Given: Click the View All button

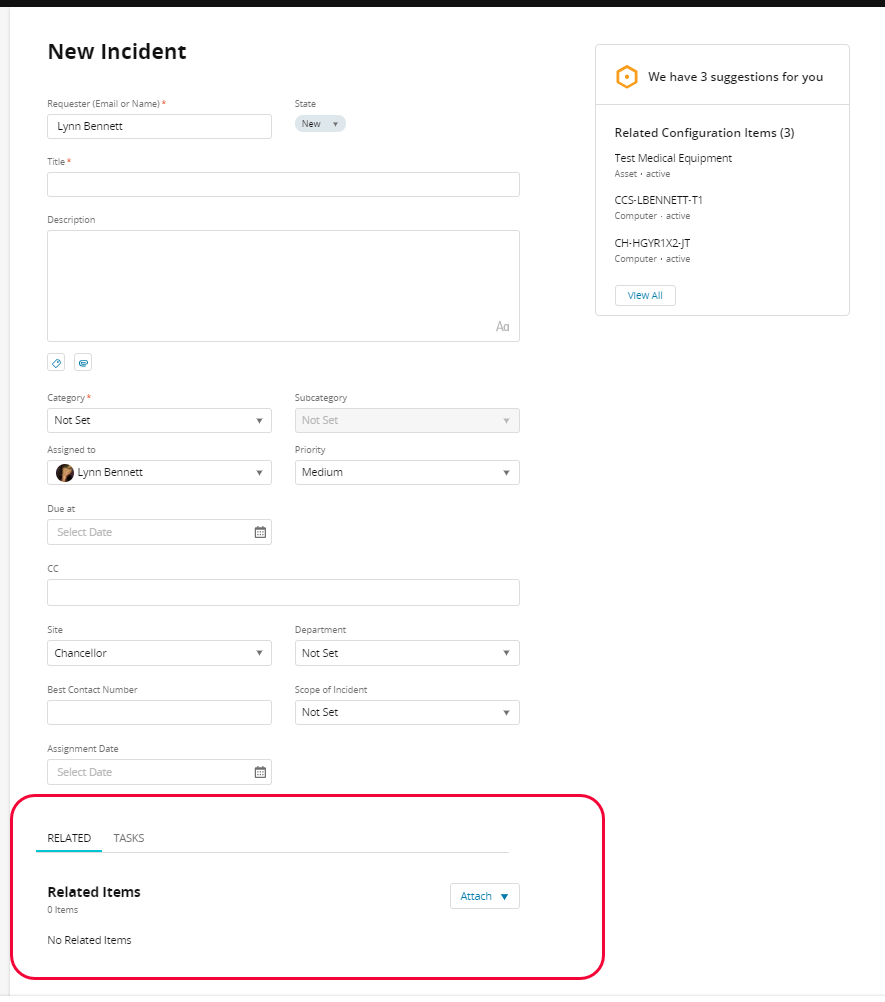Looking at the screenshot, I should coord(645,295).
